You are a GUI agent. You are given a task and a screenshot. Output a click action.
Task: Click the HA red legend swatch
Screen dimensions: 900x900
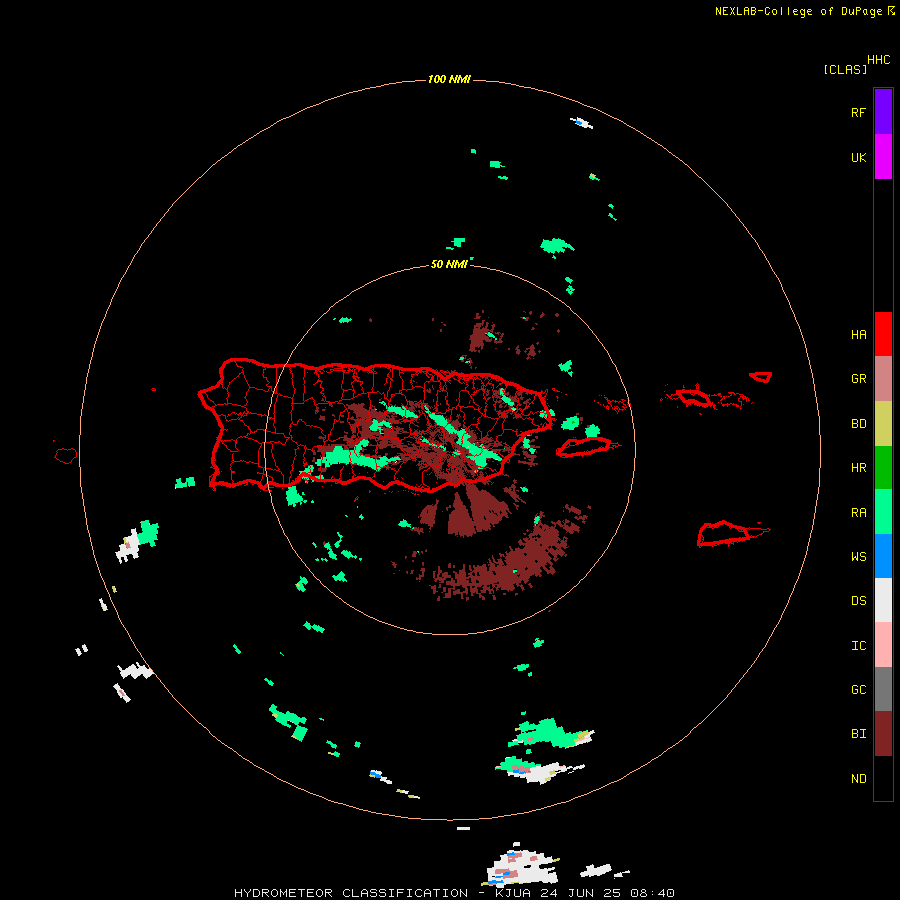click(883, 334)
